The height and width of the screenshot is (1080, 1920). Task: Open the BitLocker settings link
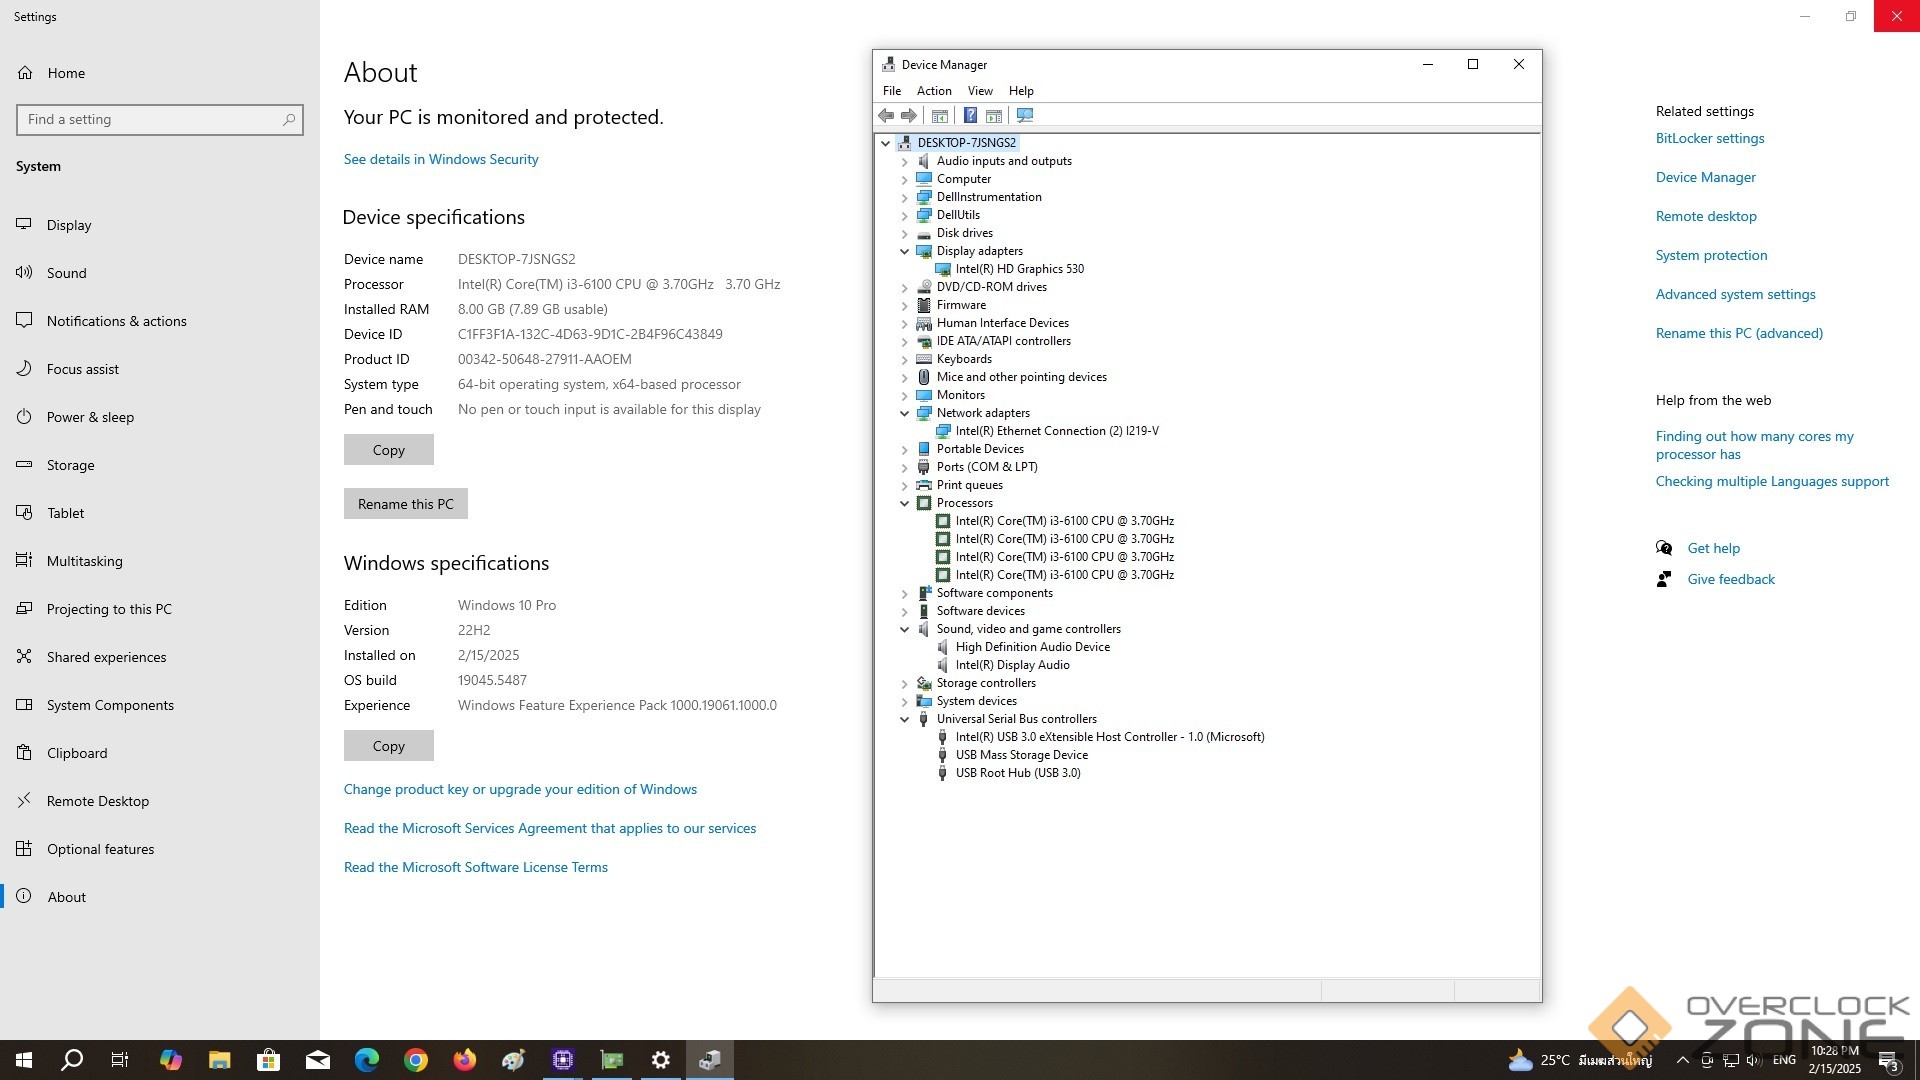[1709, 138]
